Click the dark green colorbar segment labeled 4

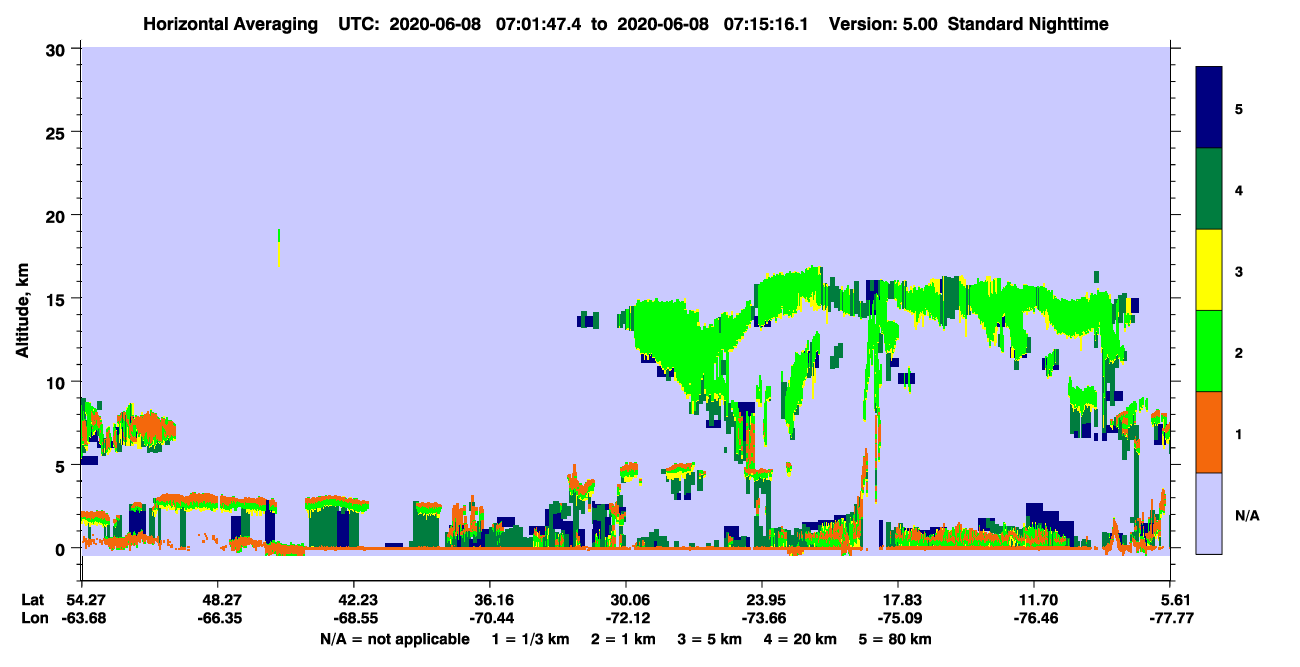click(1209, 189)
